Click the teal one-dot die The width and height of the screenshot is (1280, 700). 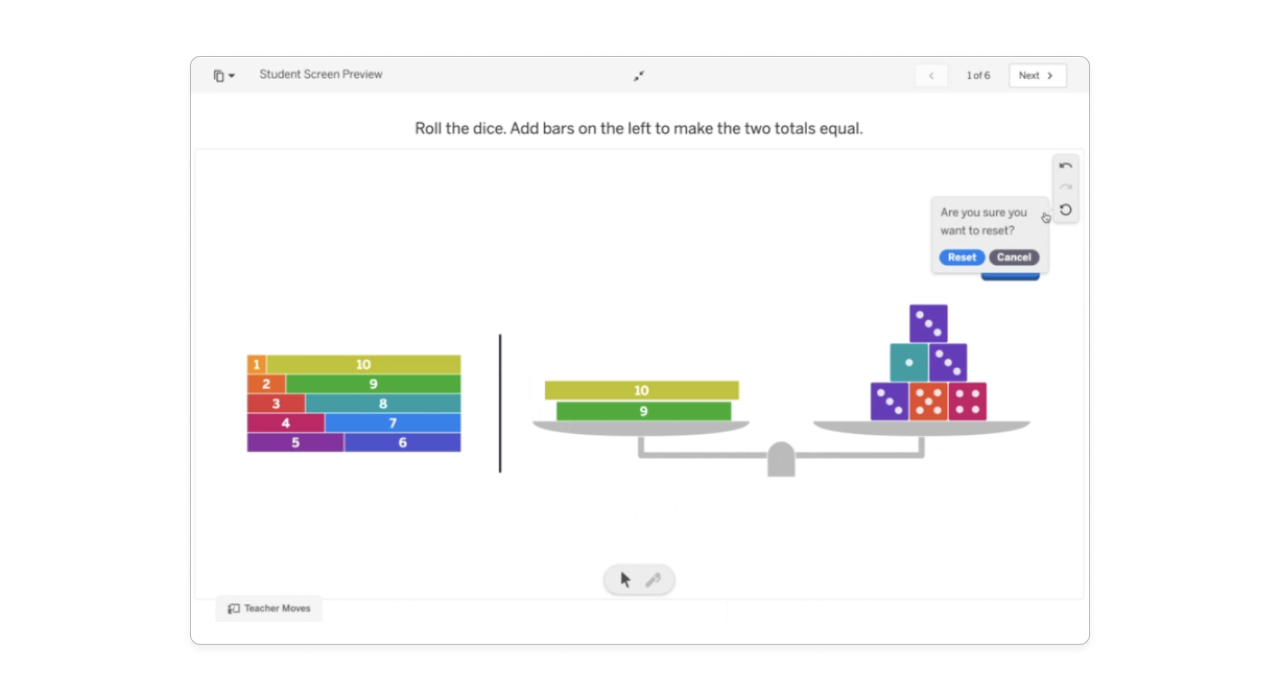tap(908, 362)
